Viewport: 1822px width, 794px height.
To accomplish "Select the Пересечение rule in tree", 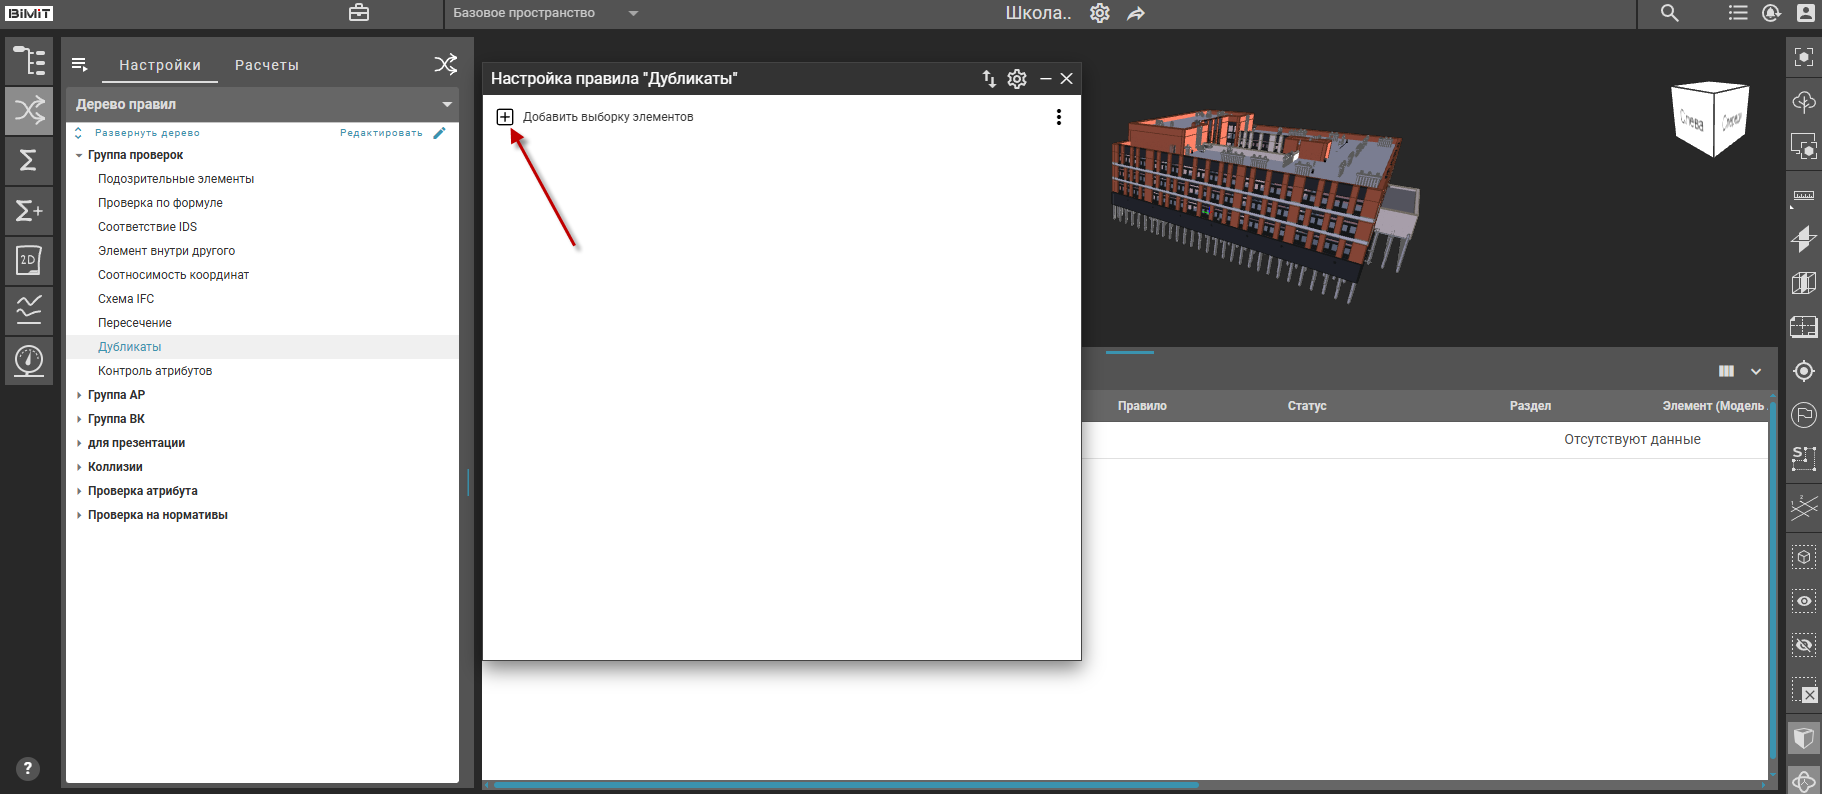I will tap(135, 323).
